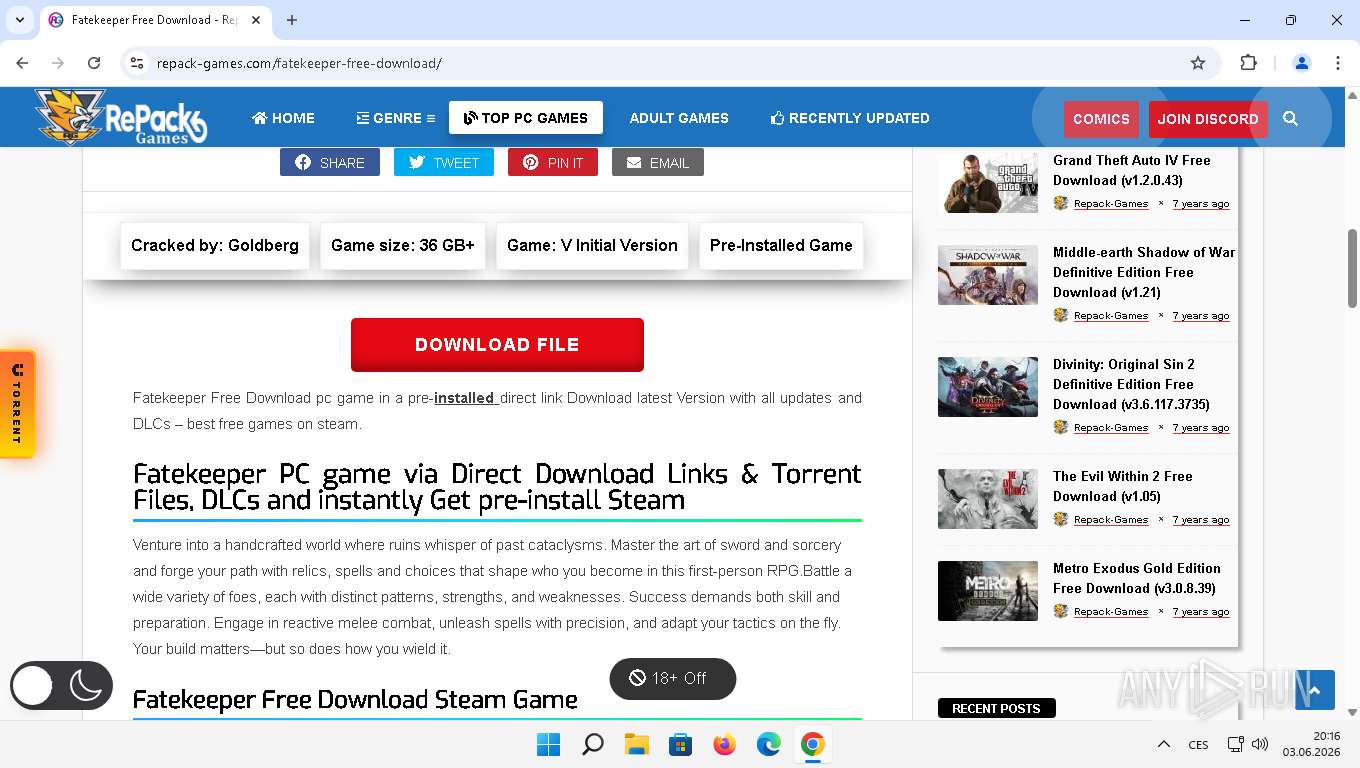The image size is (1360, 768).
Task: Open The Evil Within 2 Free Download link
Action: click(x=1123, y=486)
